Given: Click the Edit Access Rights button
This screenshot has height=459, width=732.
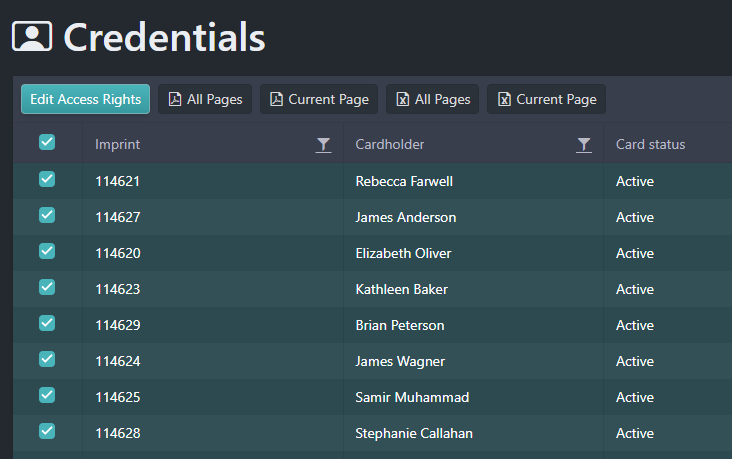Looking at the screenshot, I should point(85,99).
